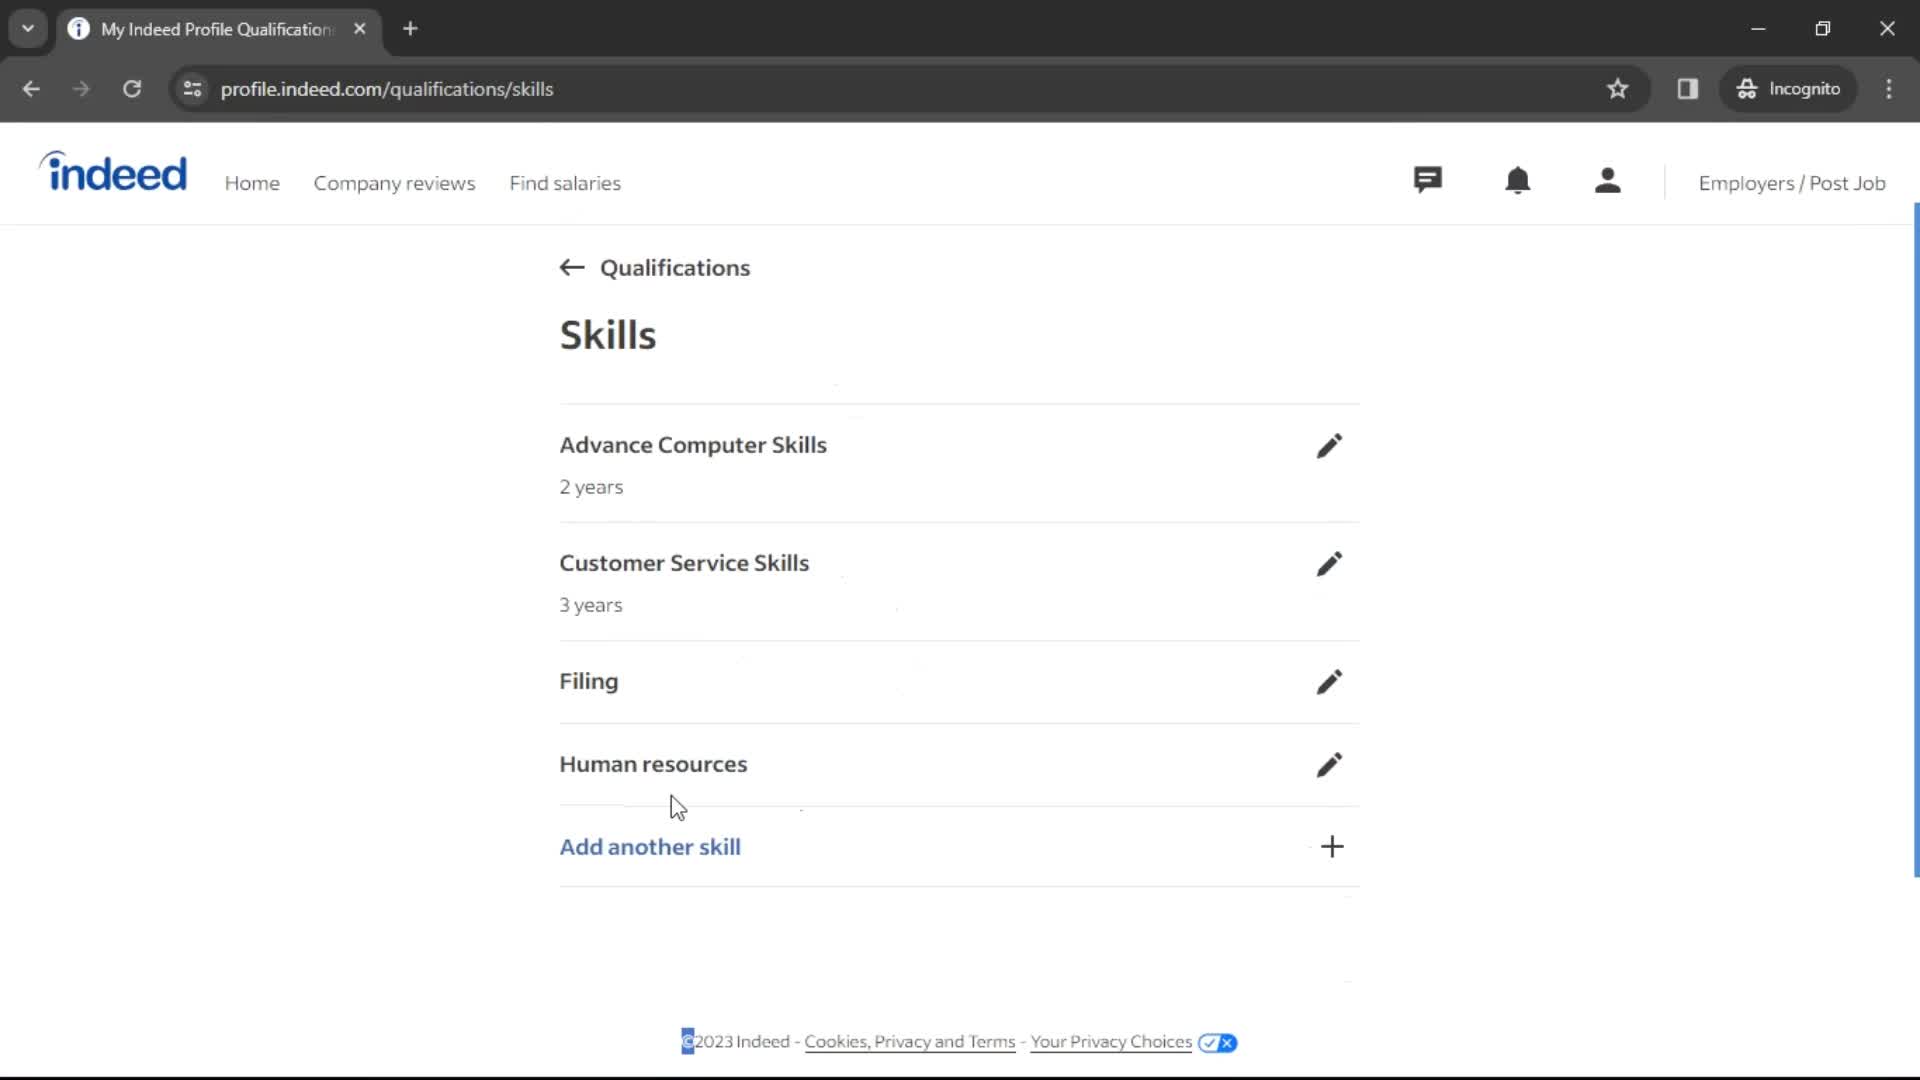This screenshot has height=1080, width=1920.
Task: Toggle browser extensions menu icon
Action: (x=1688, y=88)
